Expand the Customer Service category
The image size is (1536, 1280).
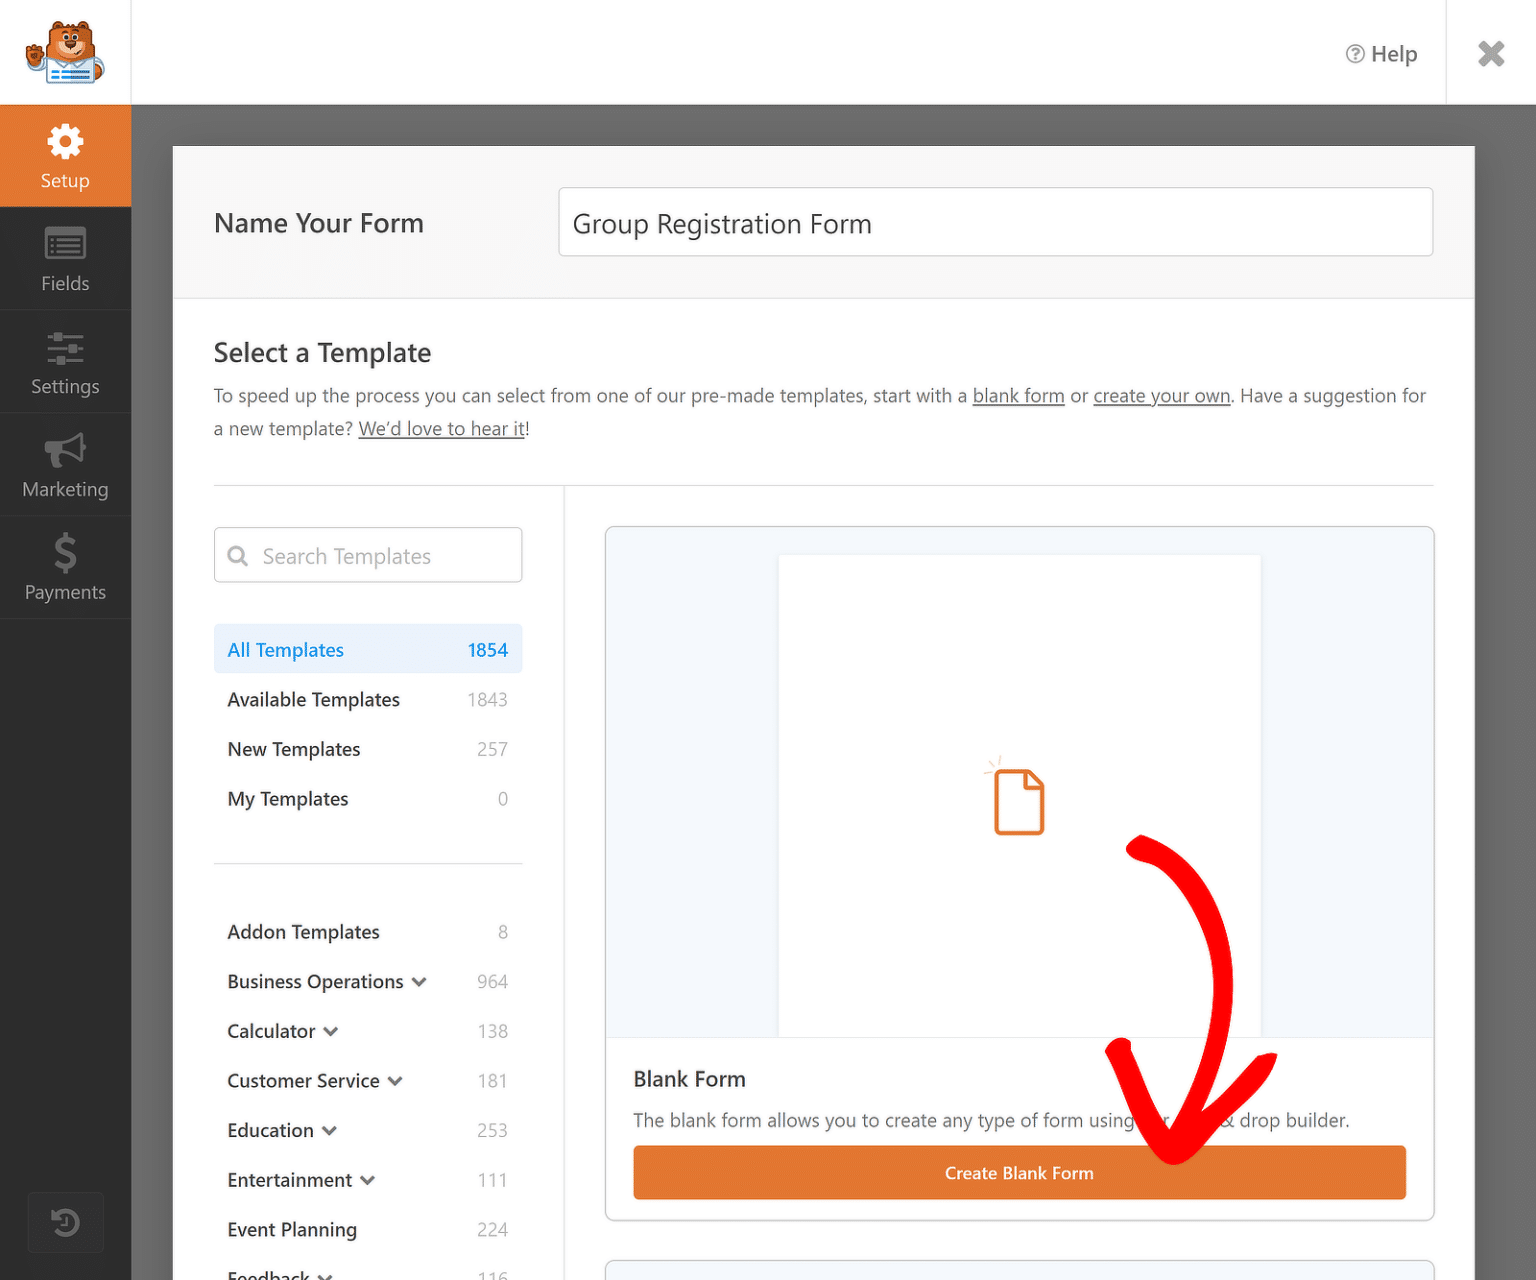pos(396,1081)
